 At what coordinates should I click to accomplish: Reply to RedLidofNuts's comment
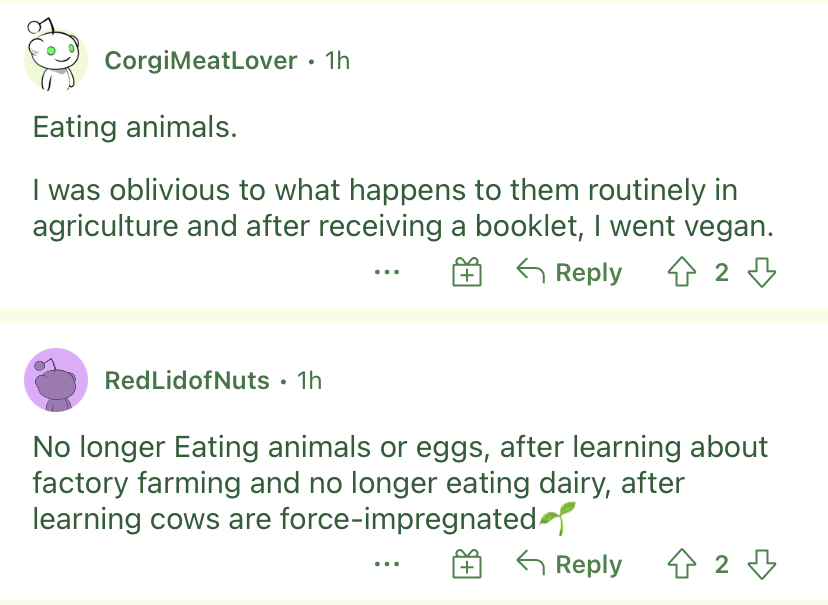(x=569, y=564)
